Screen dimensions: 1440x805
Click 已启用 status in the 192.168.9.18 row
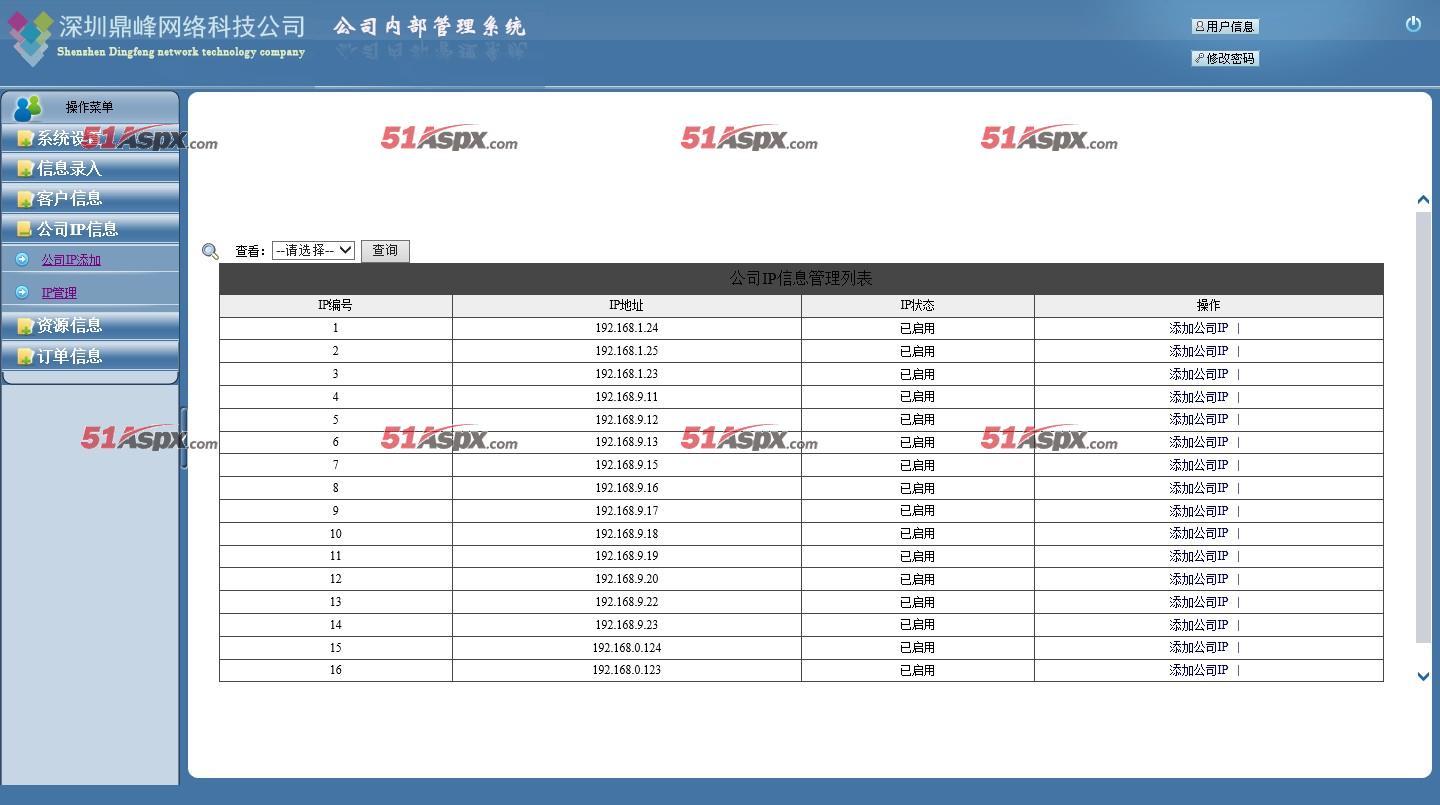tap(918, 533)
